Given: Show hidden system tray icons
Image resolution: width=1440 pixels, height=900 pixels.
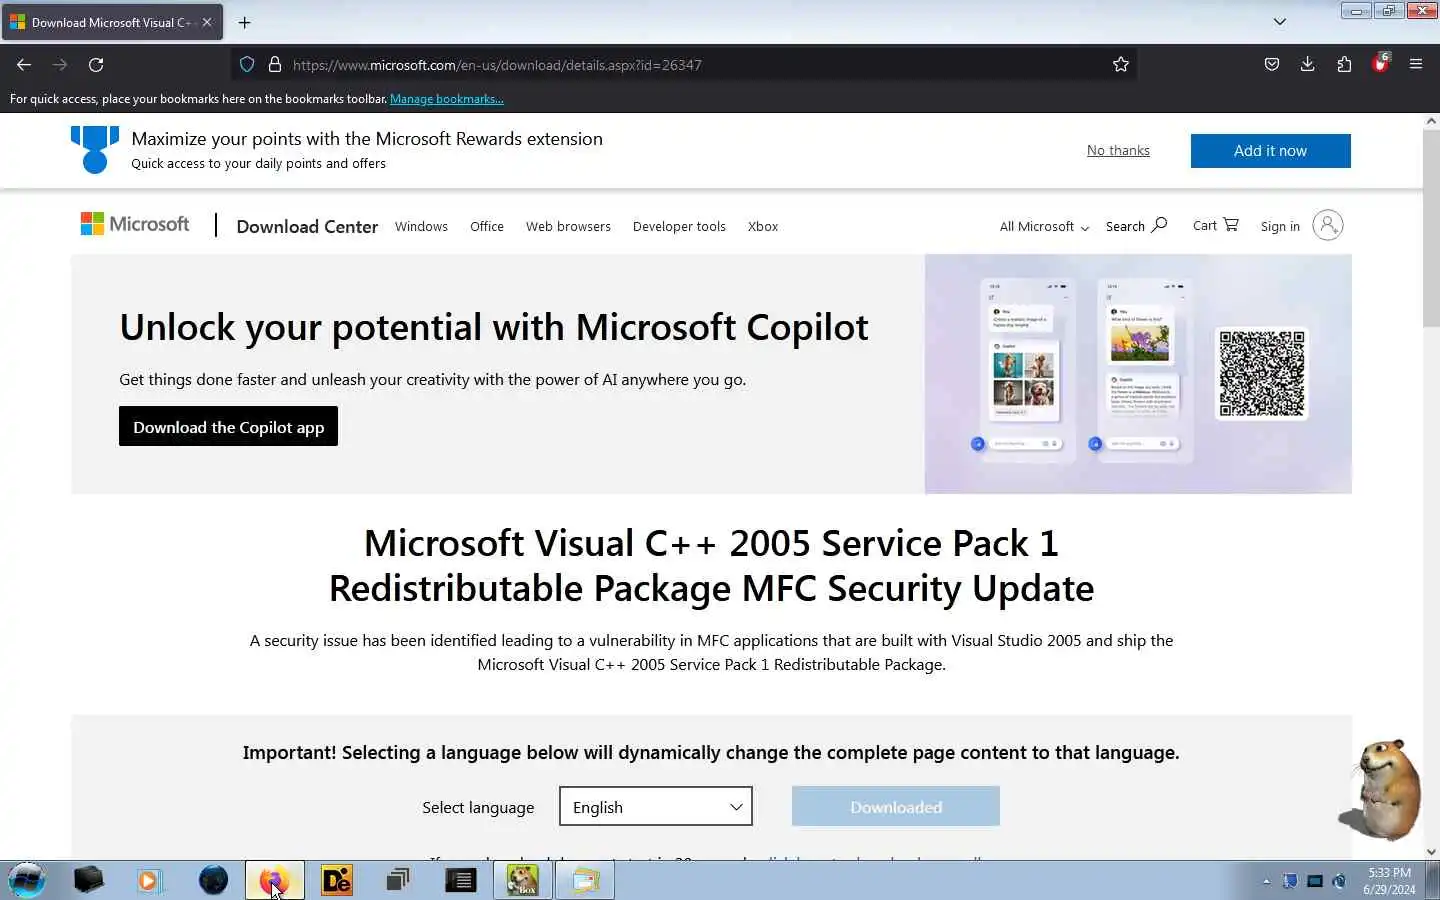Looking at the screenshot, I should 1266,881.
